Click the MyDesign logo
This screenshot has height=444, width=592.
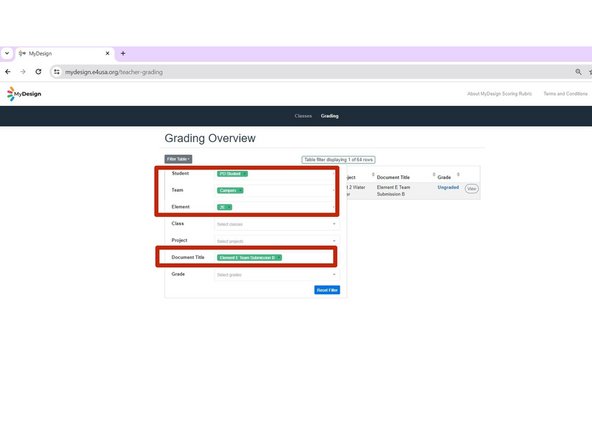24,94
